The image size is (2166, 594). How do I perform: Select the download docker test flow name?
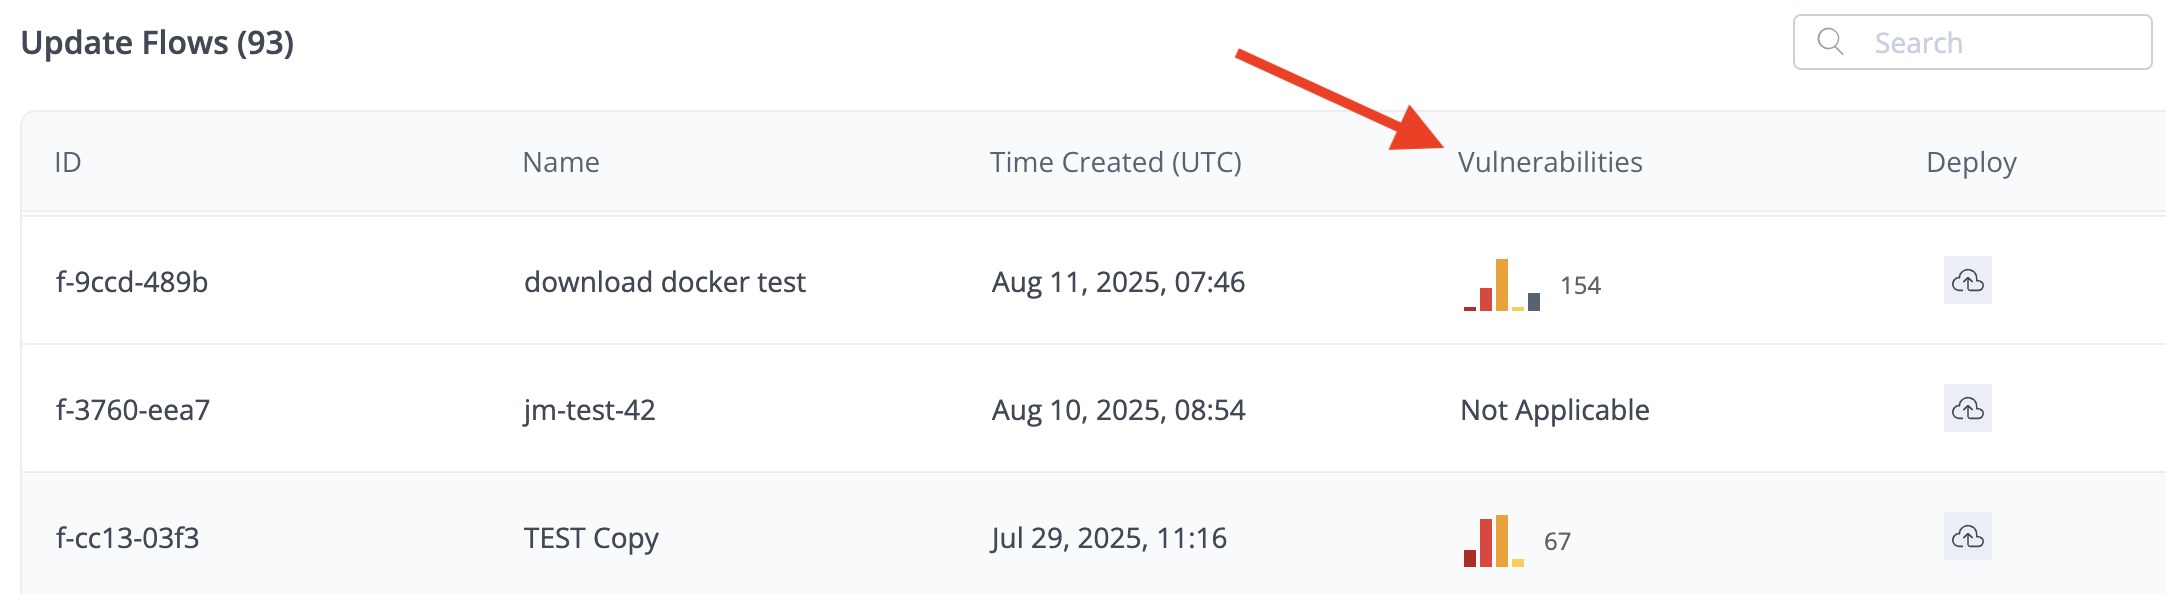click(665, 282)
